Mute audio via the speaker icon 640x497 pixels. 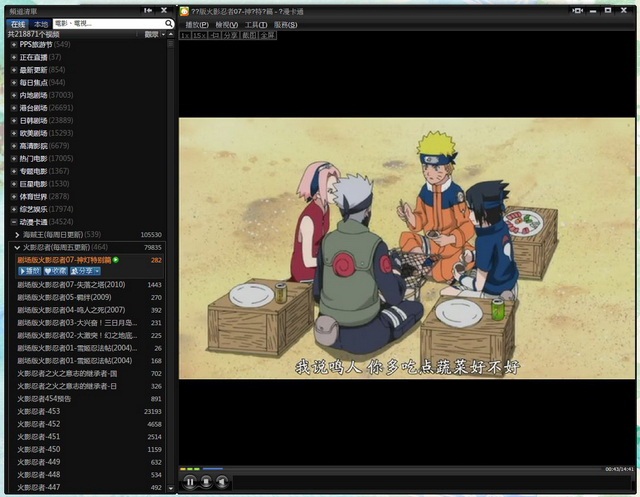click(222, 482)
